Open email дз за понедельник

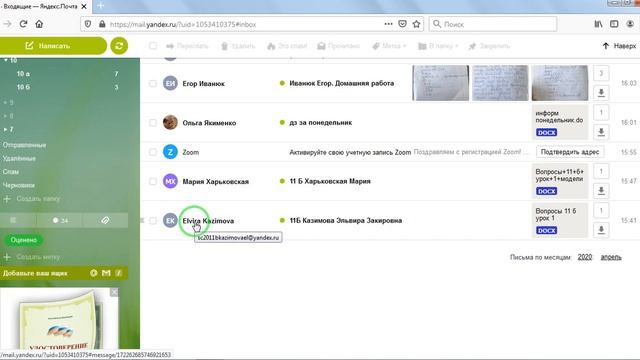click(320, 122)
